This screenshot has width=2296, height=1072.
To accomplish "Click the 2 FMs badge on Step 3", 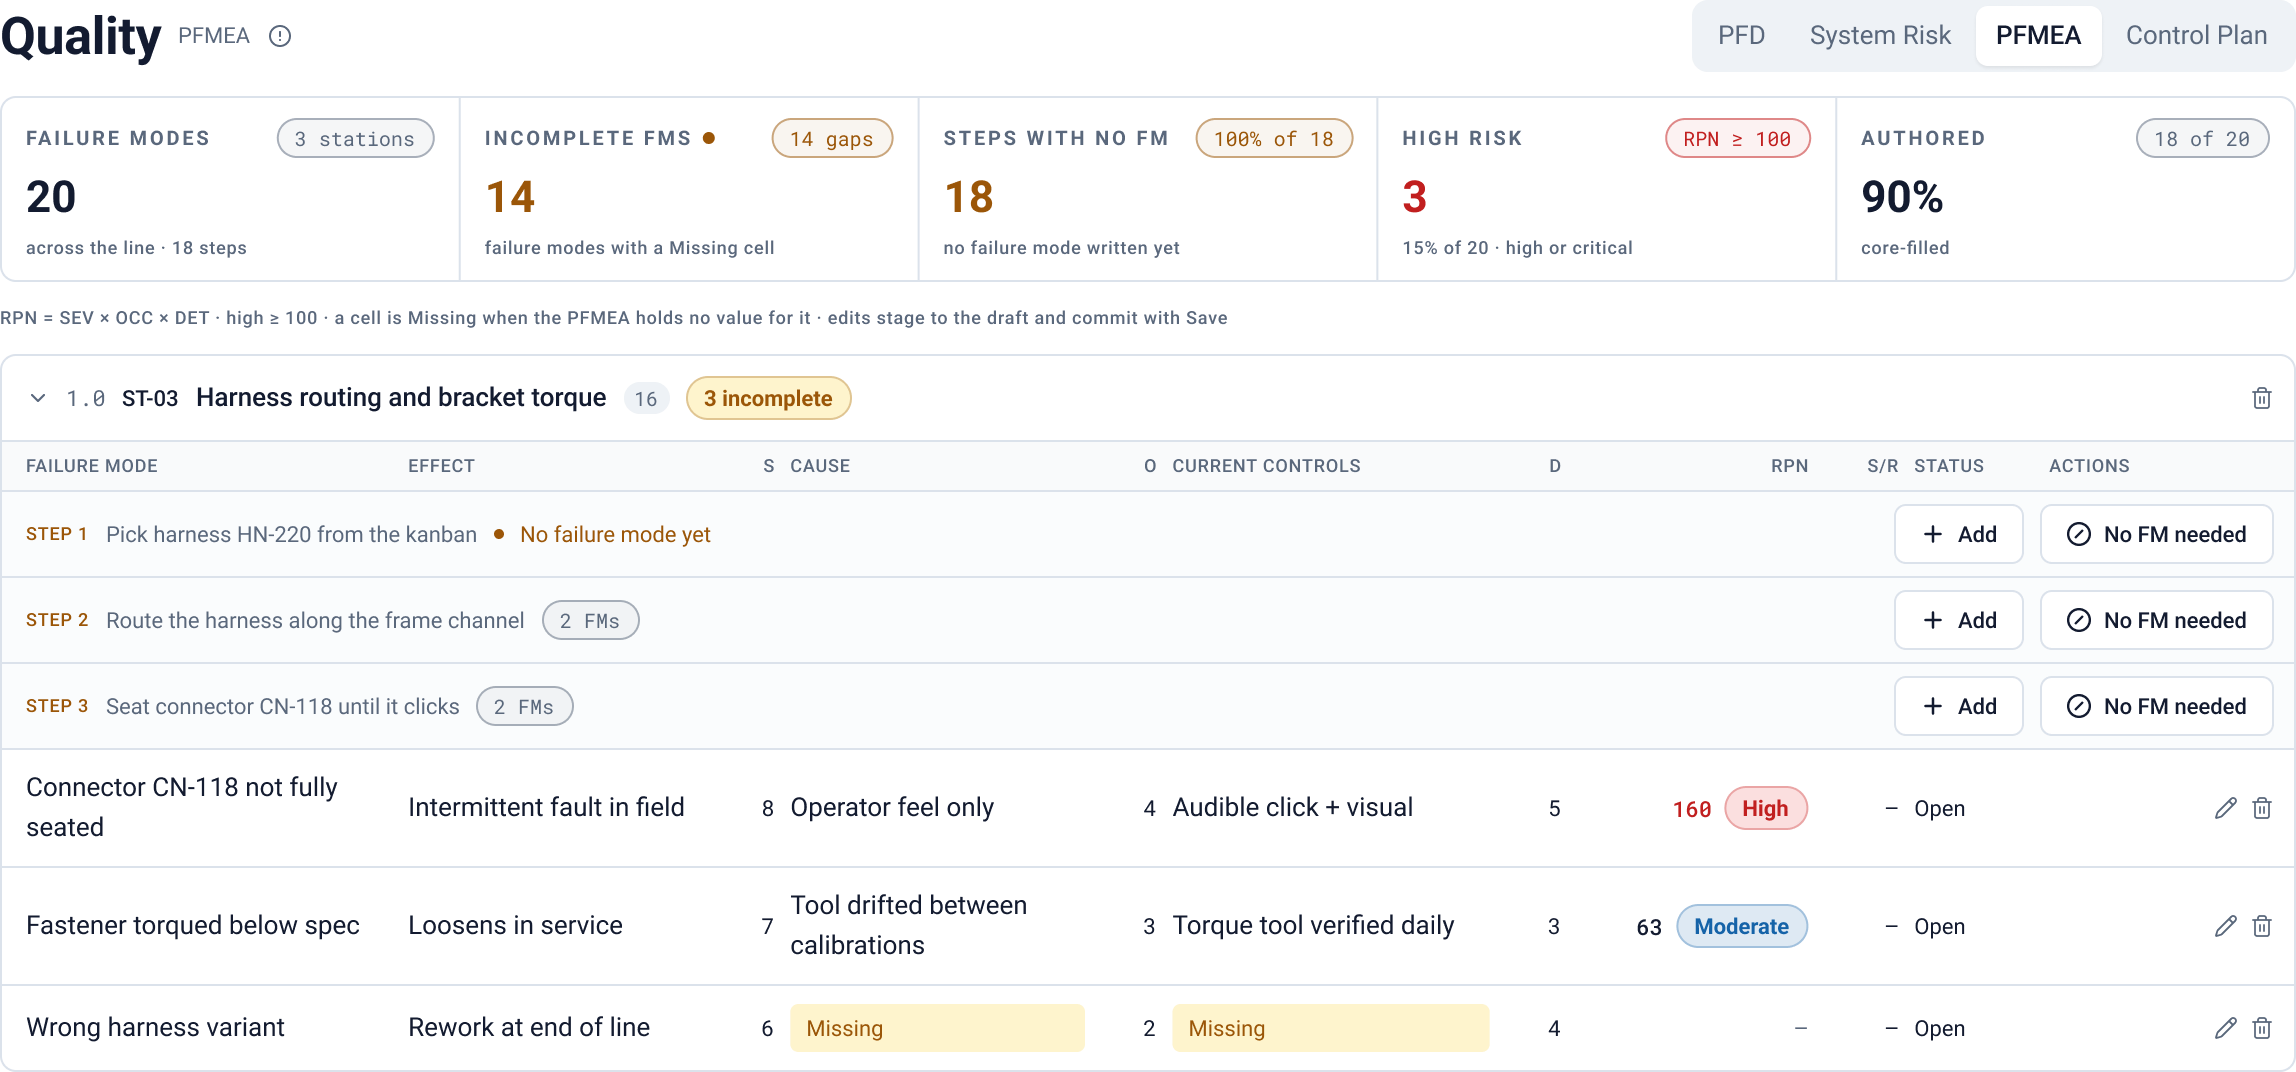I will point(524,706).
